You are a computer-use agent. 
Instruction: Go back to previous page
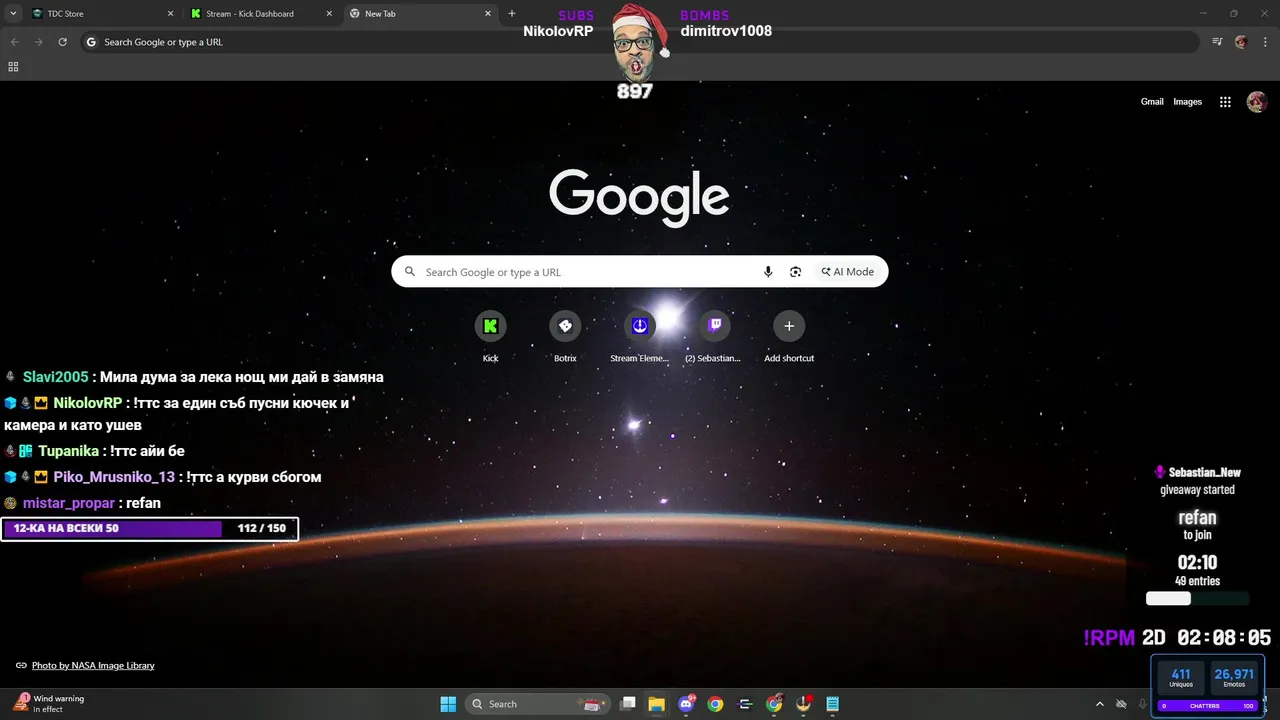click(x=14, y=42)
